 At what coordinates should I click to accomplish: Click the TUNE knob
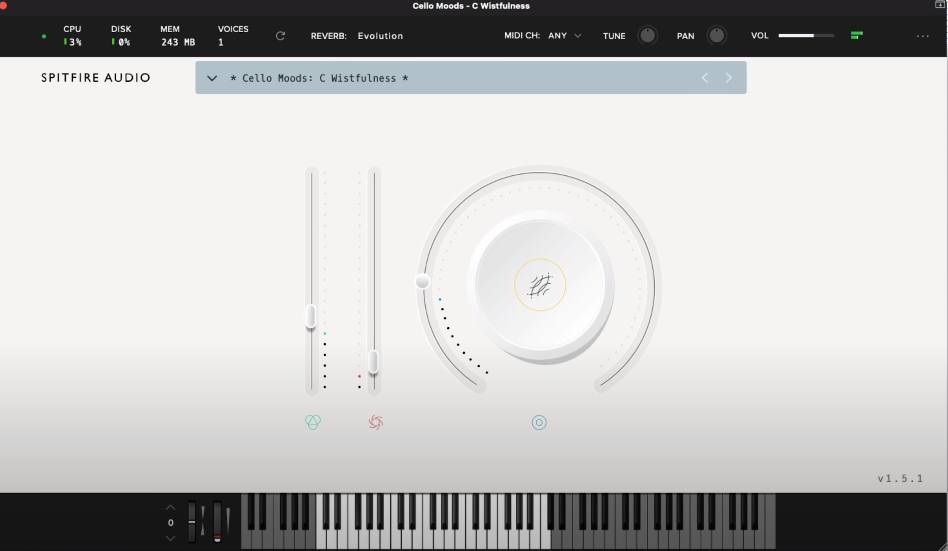(x=648, y=36)
